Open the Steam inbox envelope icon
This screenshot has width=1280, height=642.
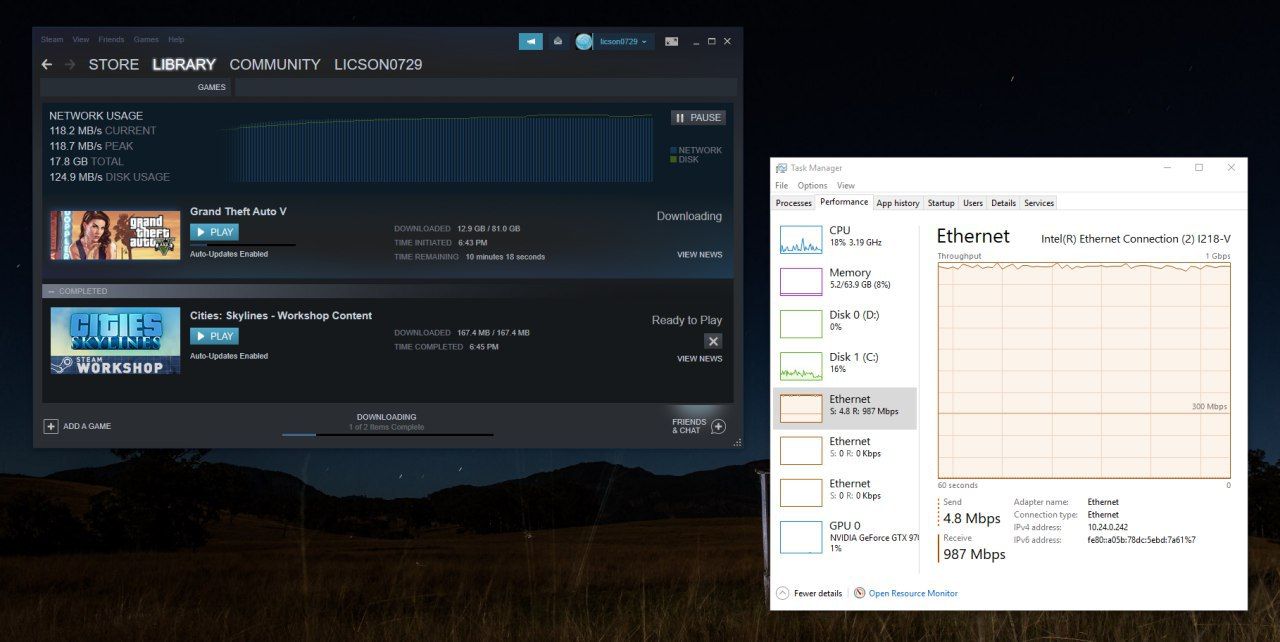click(558, 42)
